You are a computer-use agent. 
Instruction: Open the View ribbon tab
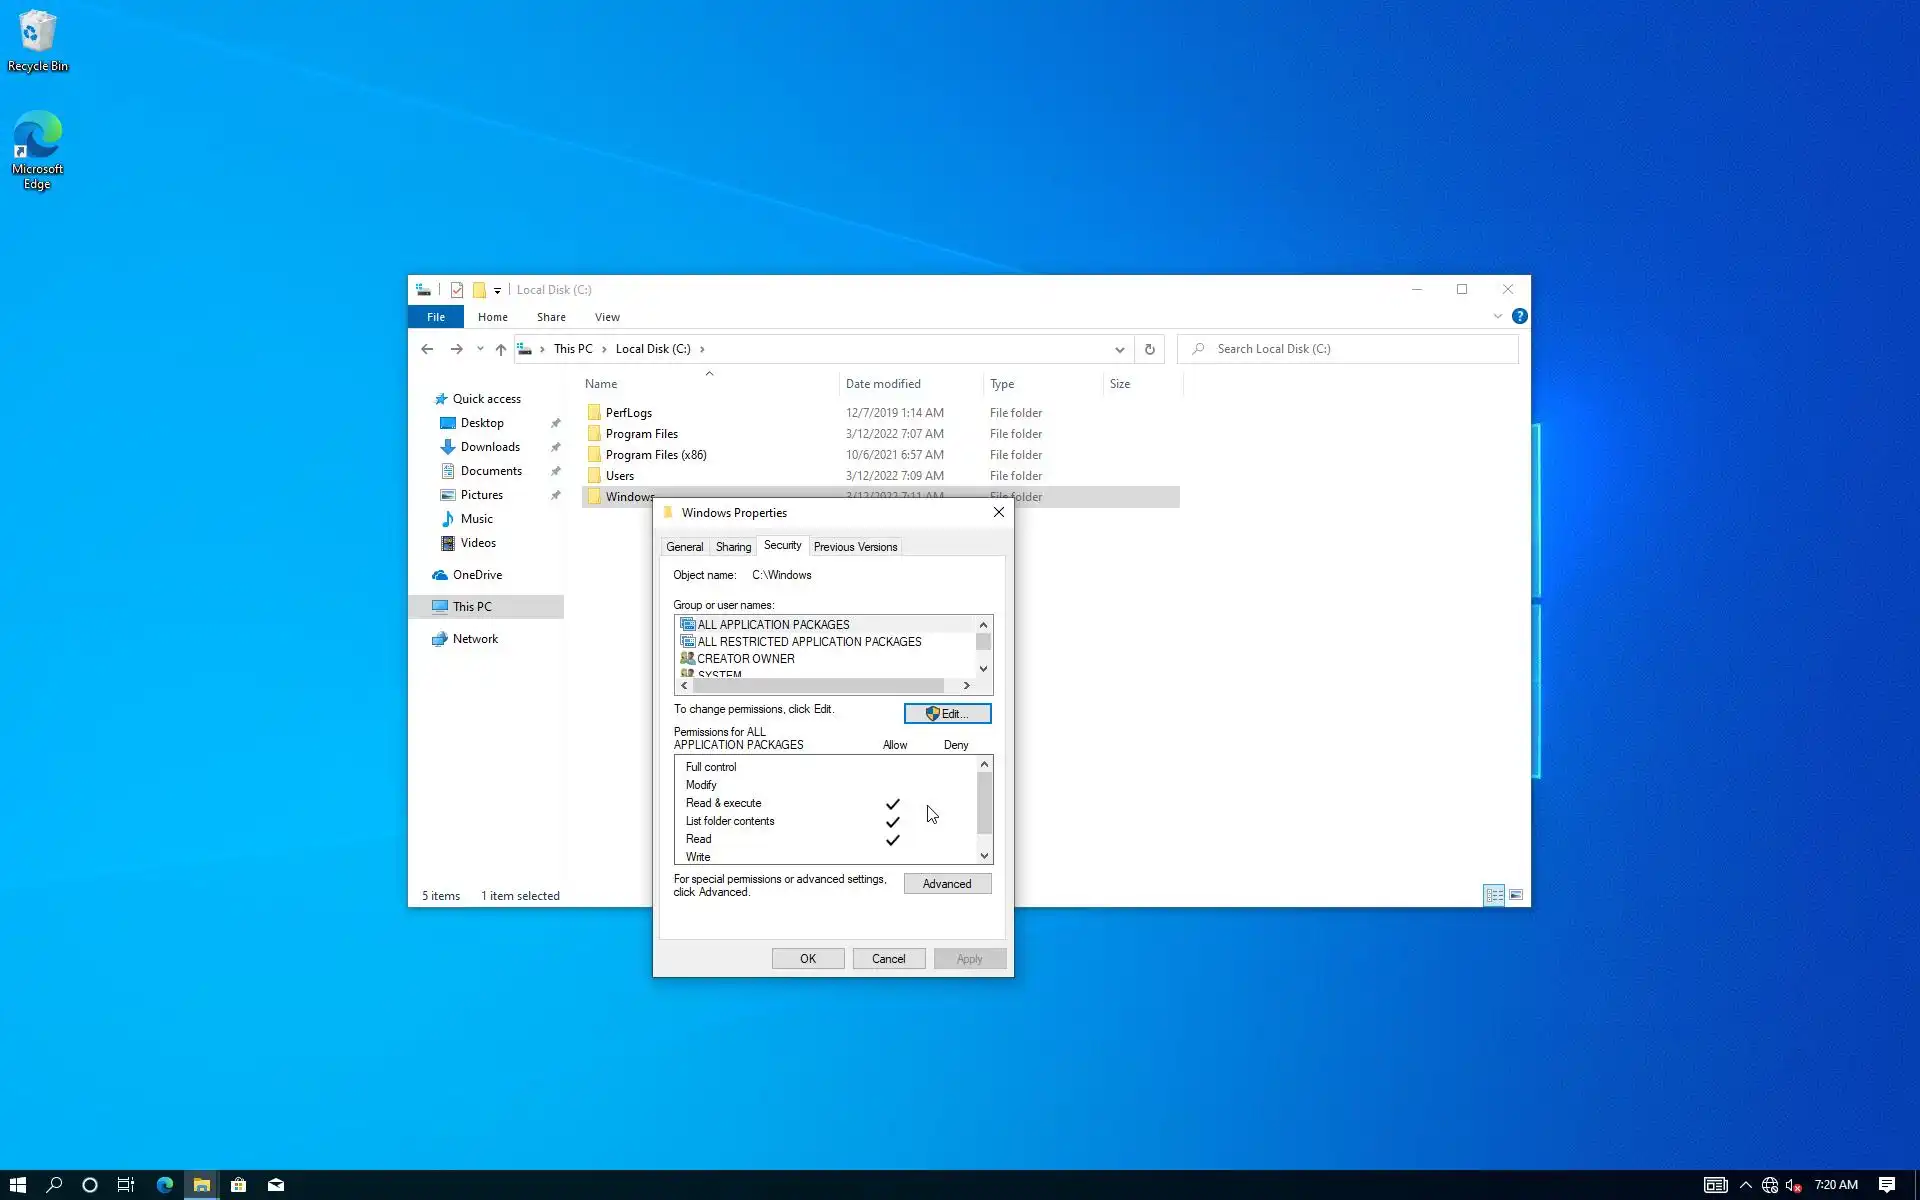[607, 317]
